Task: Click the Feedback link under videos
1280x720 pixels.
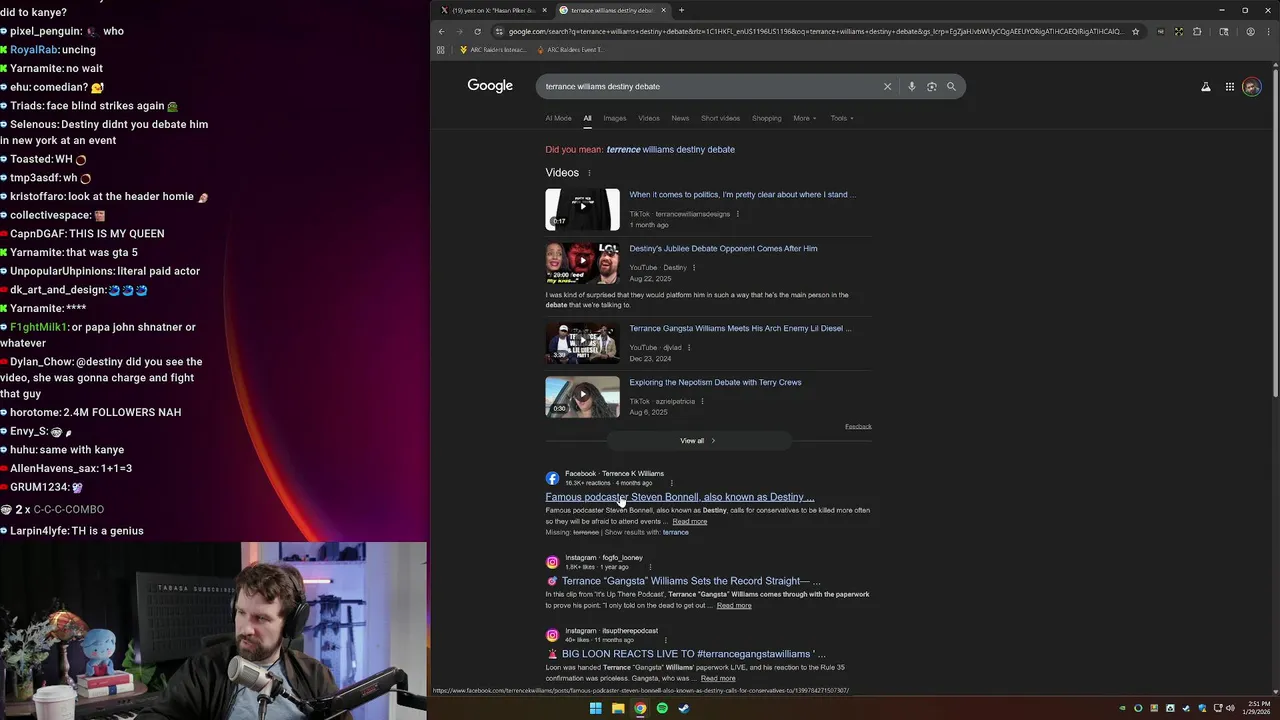Action: 858,427
